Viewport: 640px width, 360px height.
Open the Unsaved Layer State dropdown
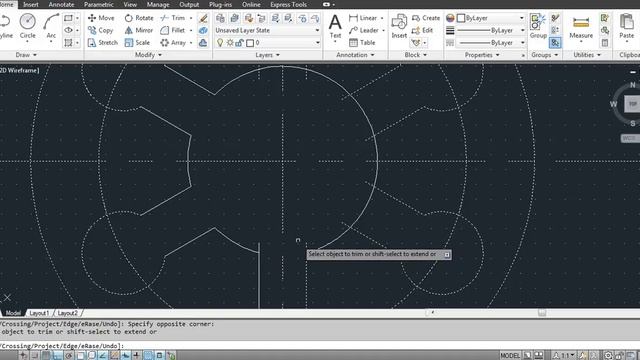267,30
